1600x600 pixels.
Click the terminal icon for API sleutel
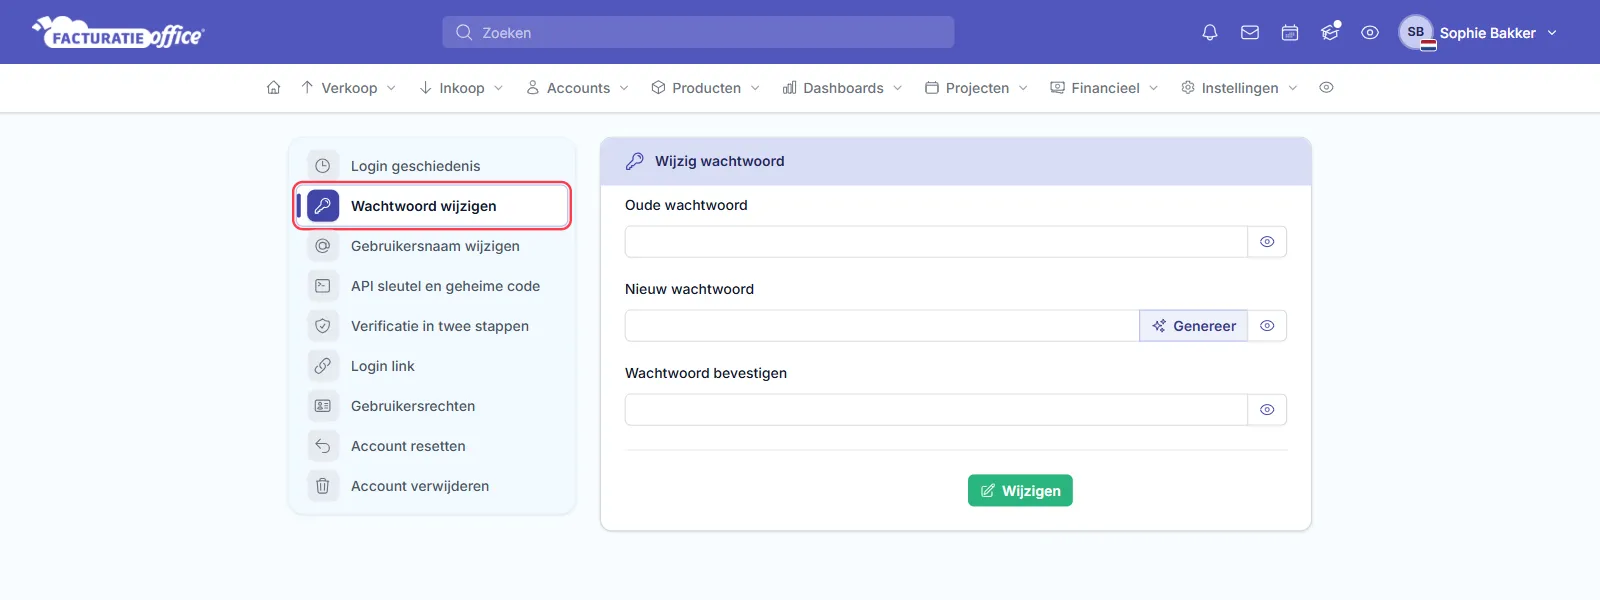point(323,286)
